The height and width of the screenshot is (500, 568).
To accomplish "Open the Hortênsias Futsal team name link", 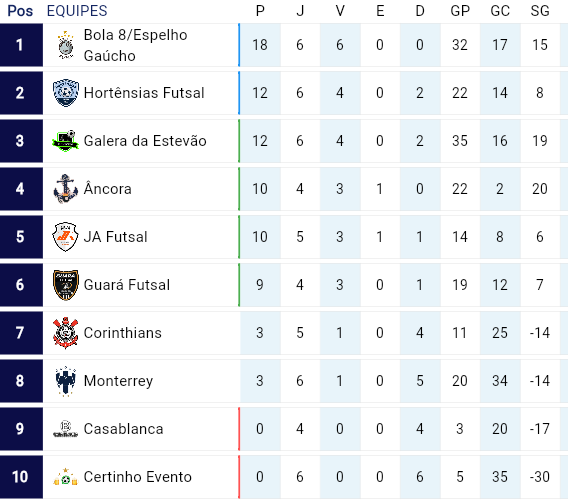I will (x=144, y=93).
